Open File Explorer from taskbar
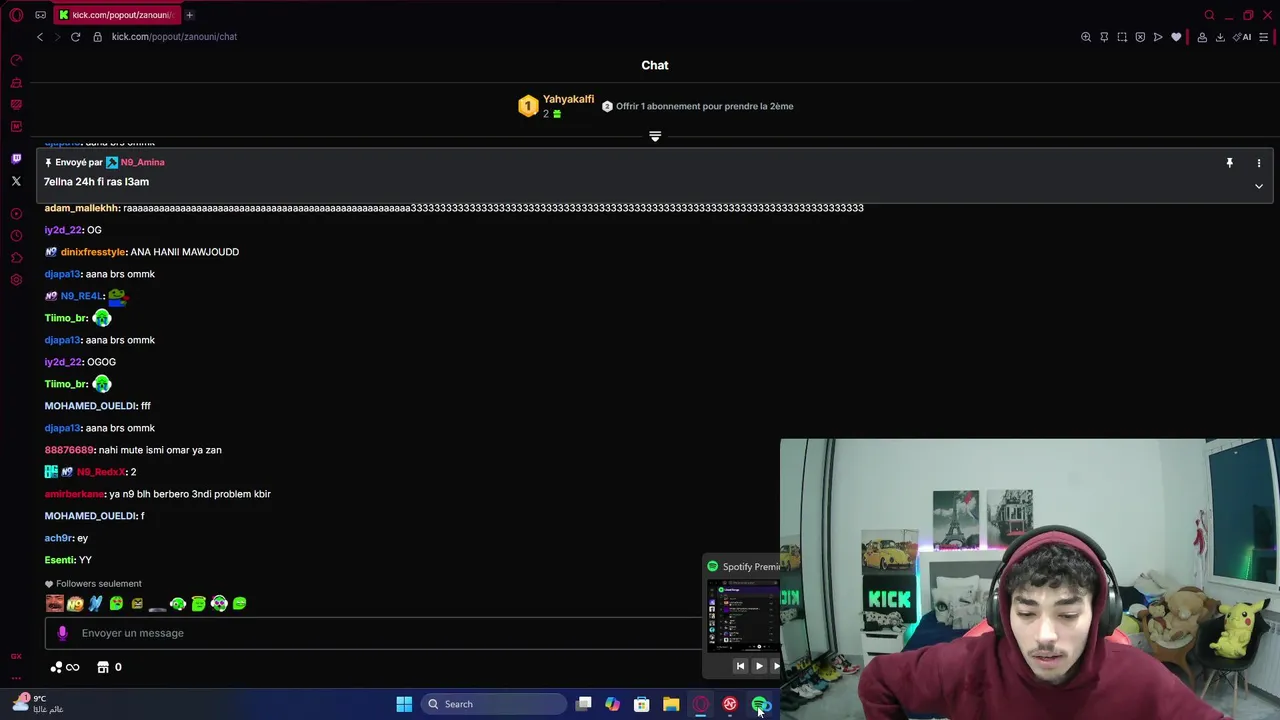Viewport: 1280px width, 720px height. tap(671, 704)
